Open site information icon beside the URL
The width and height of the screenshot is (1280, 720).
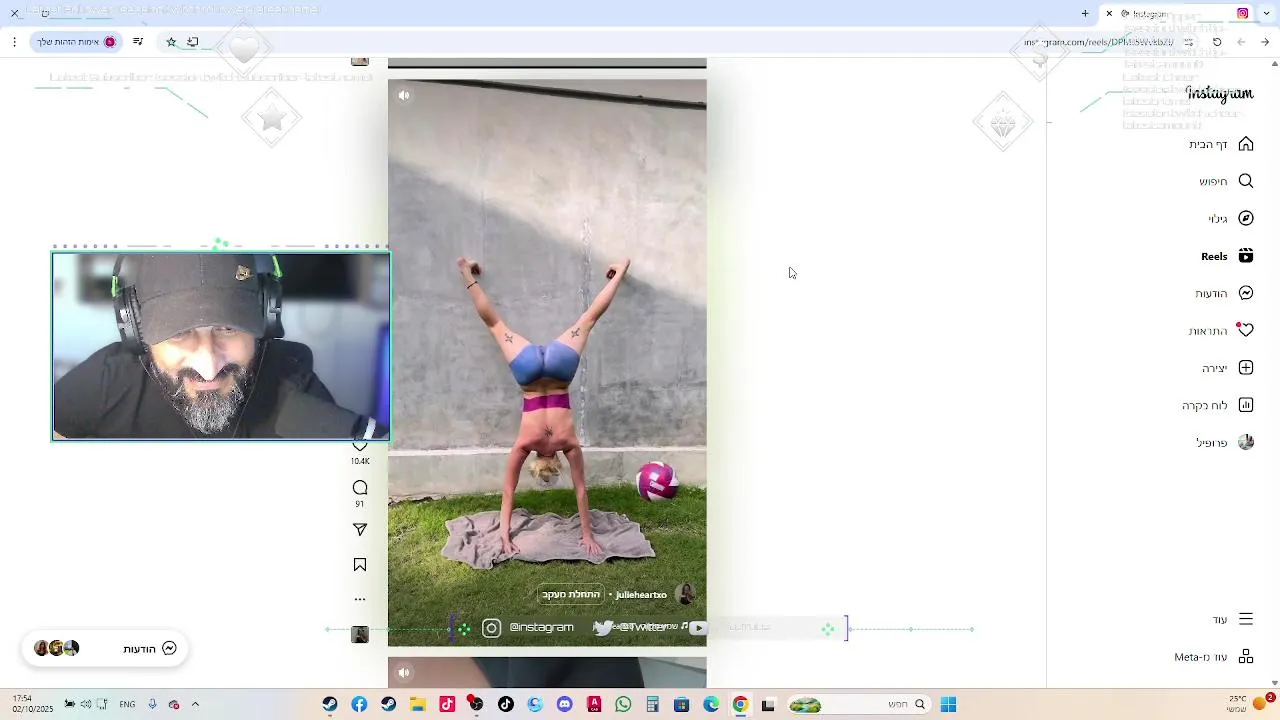pos(1188,42)
